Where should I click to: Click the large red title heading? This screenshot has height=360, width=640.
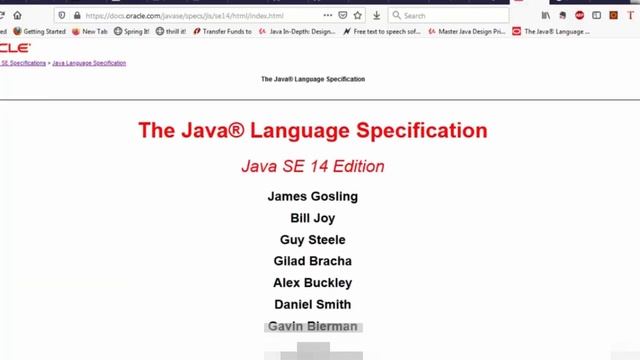click(x=313, y=131)
